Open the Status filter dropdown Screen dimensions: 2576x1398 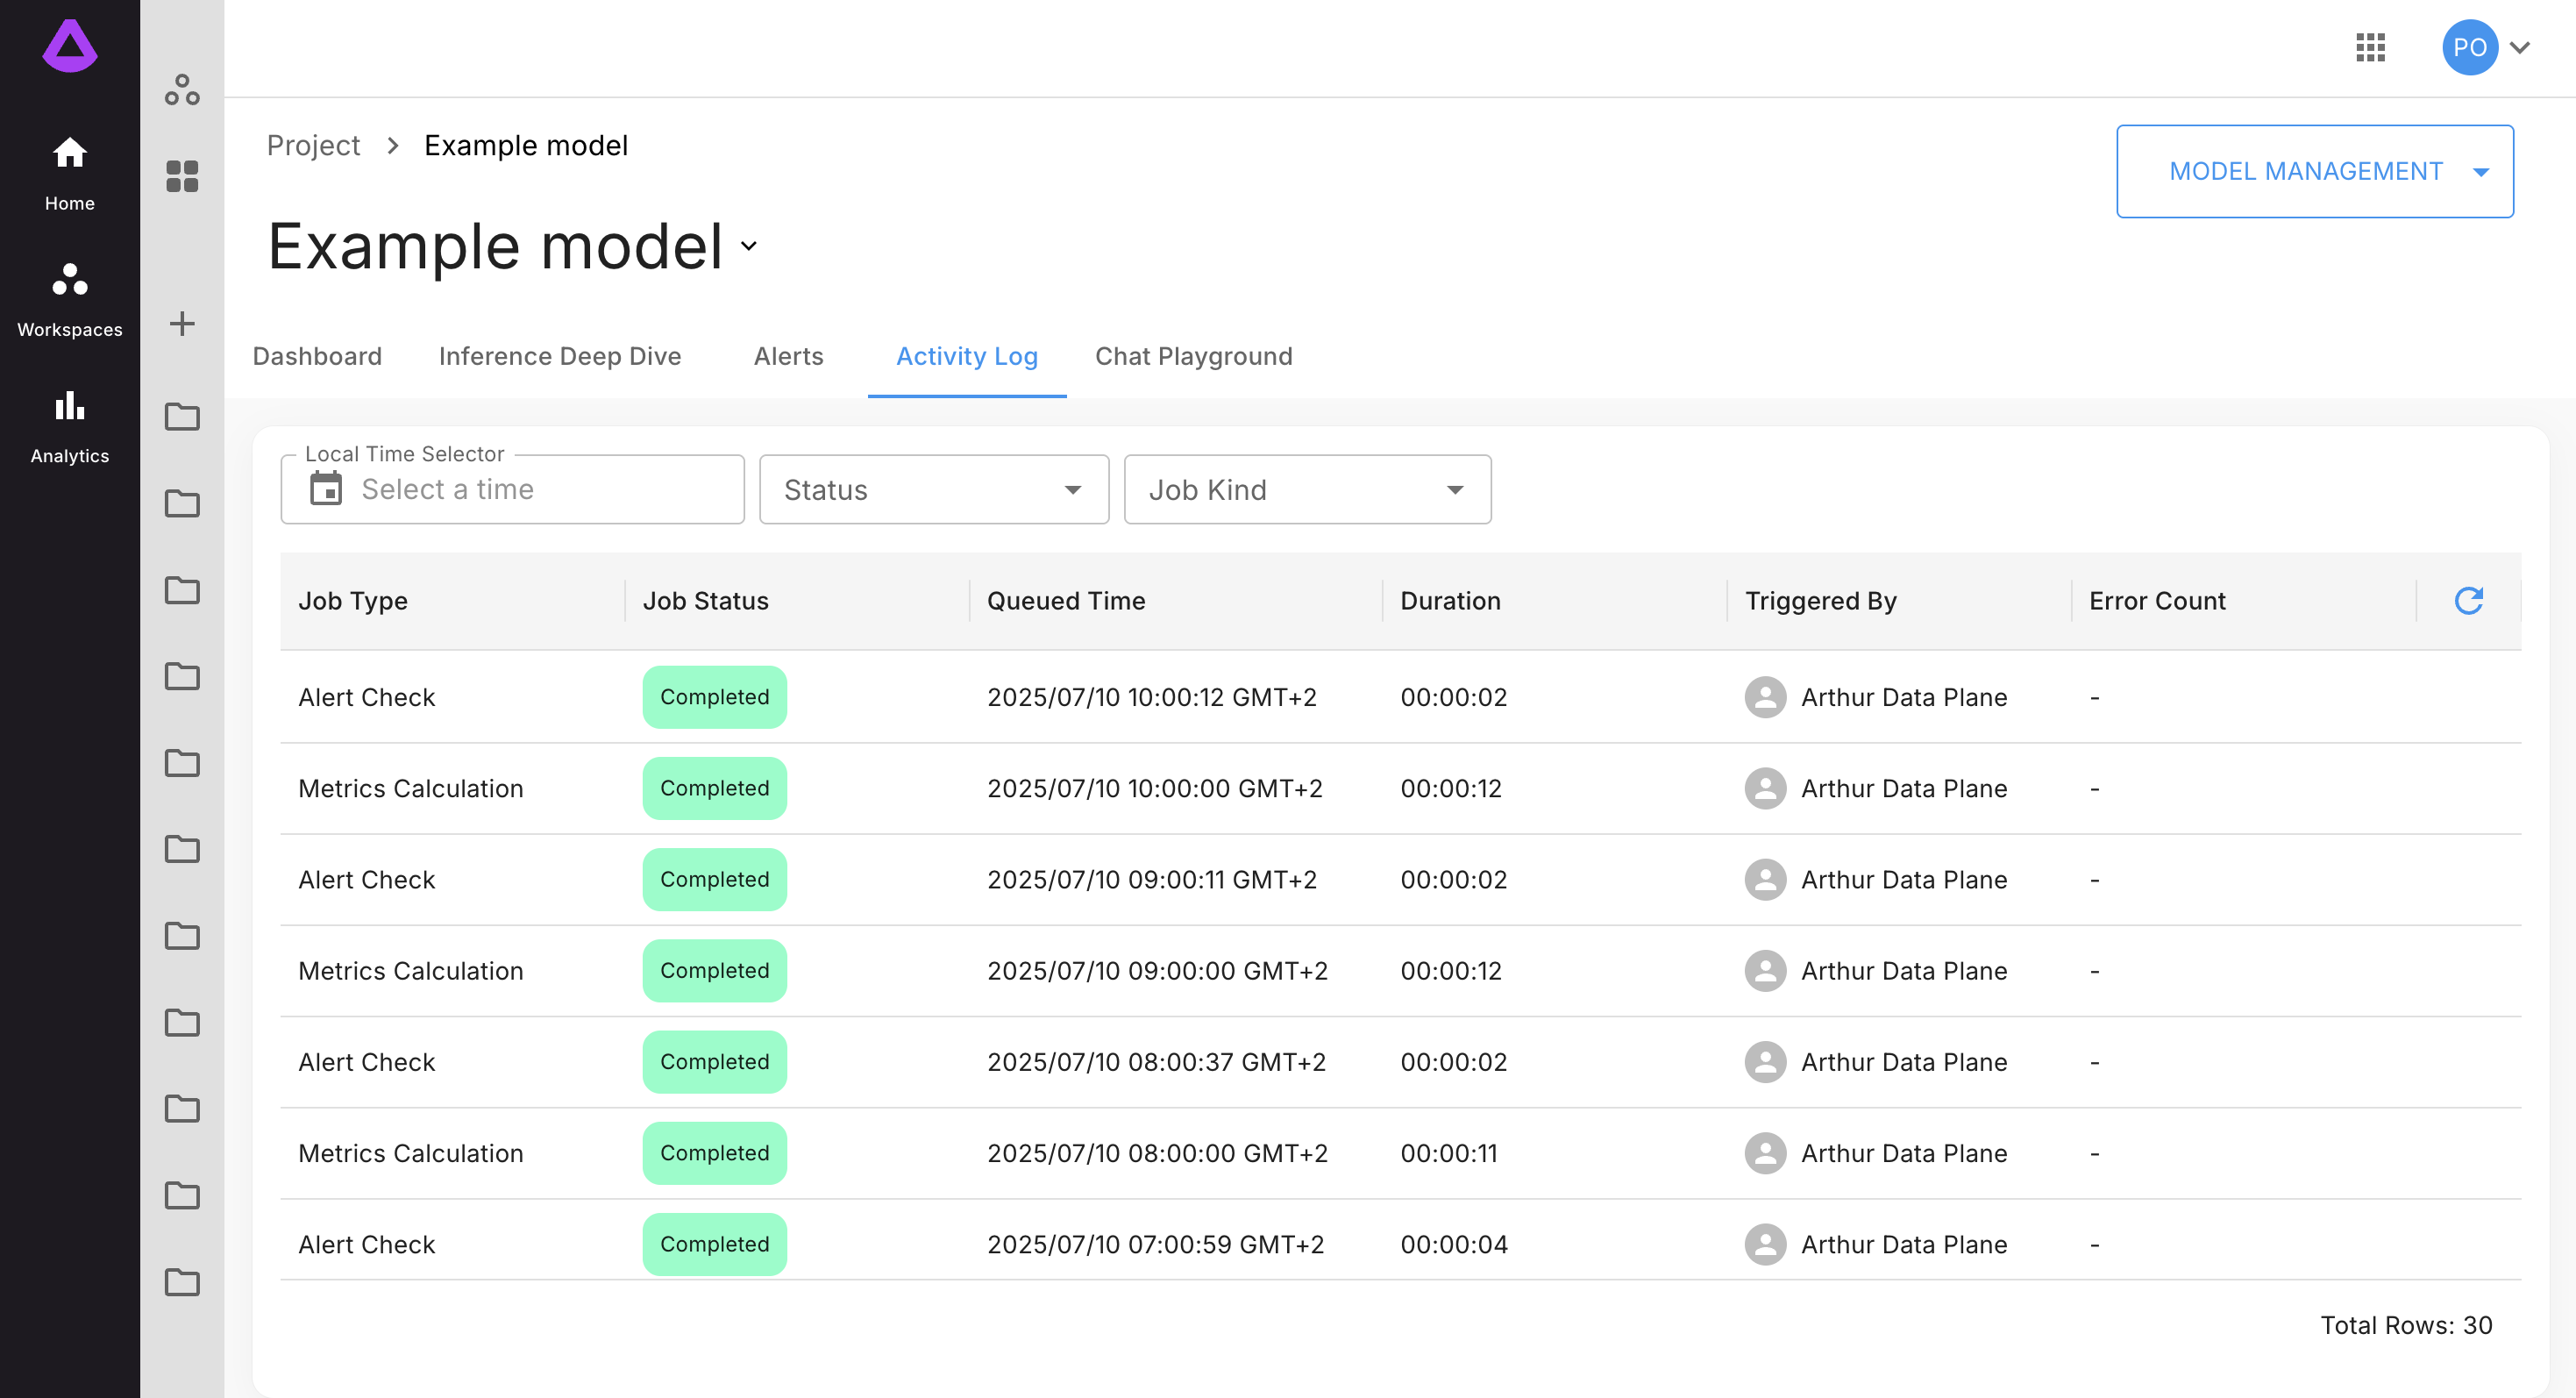[934, 489]
